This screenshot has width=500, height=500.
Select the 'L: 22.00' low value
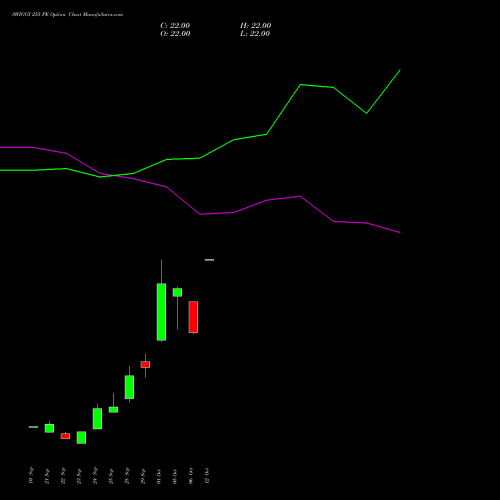[x=255, y=34]
